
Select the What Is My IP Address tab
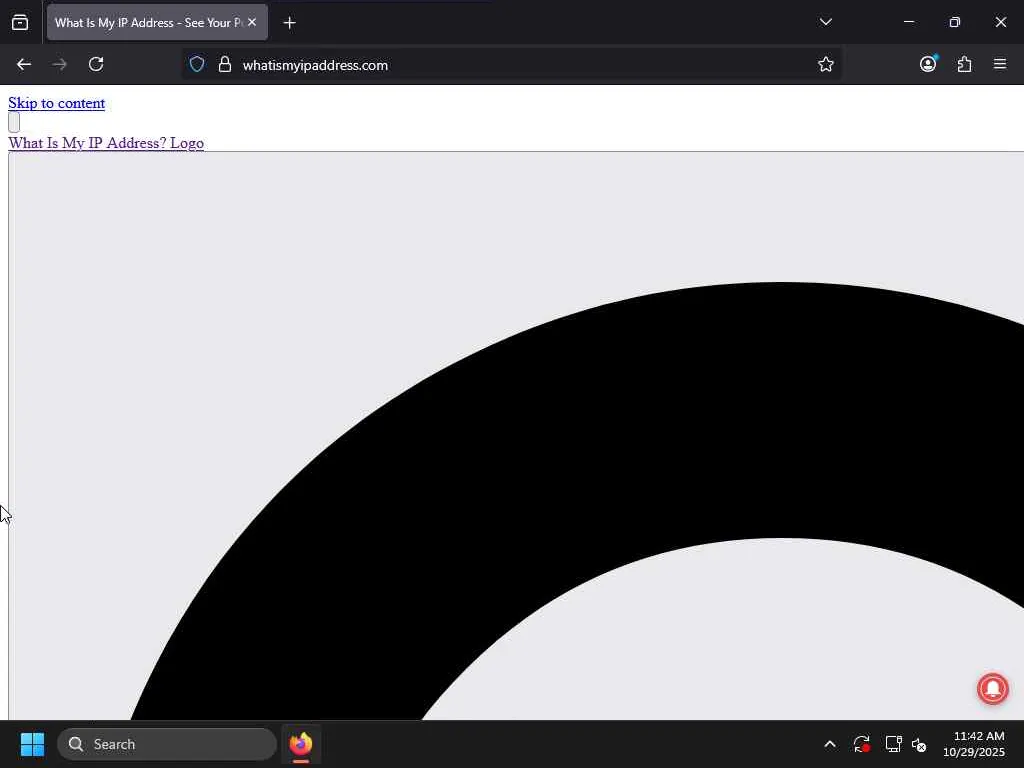157,23
